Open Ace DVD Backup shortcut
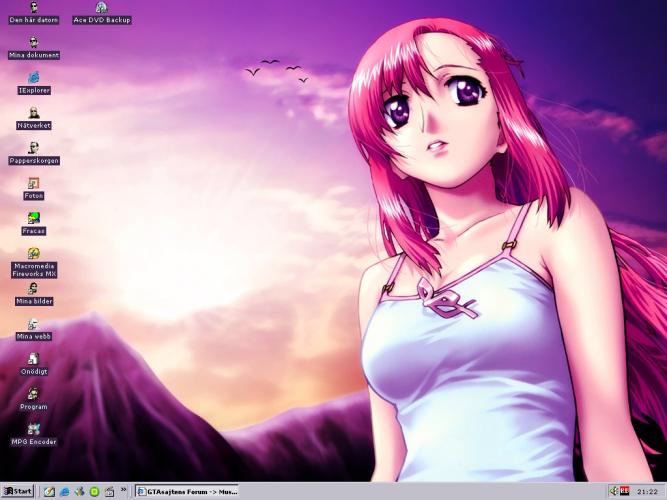Screen dimensions: 667x500 101,9
